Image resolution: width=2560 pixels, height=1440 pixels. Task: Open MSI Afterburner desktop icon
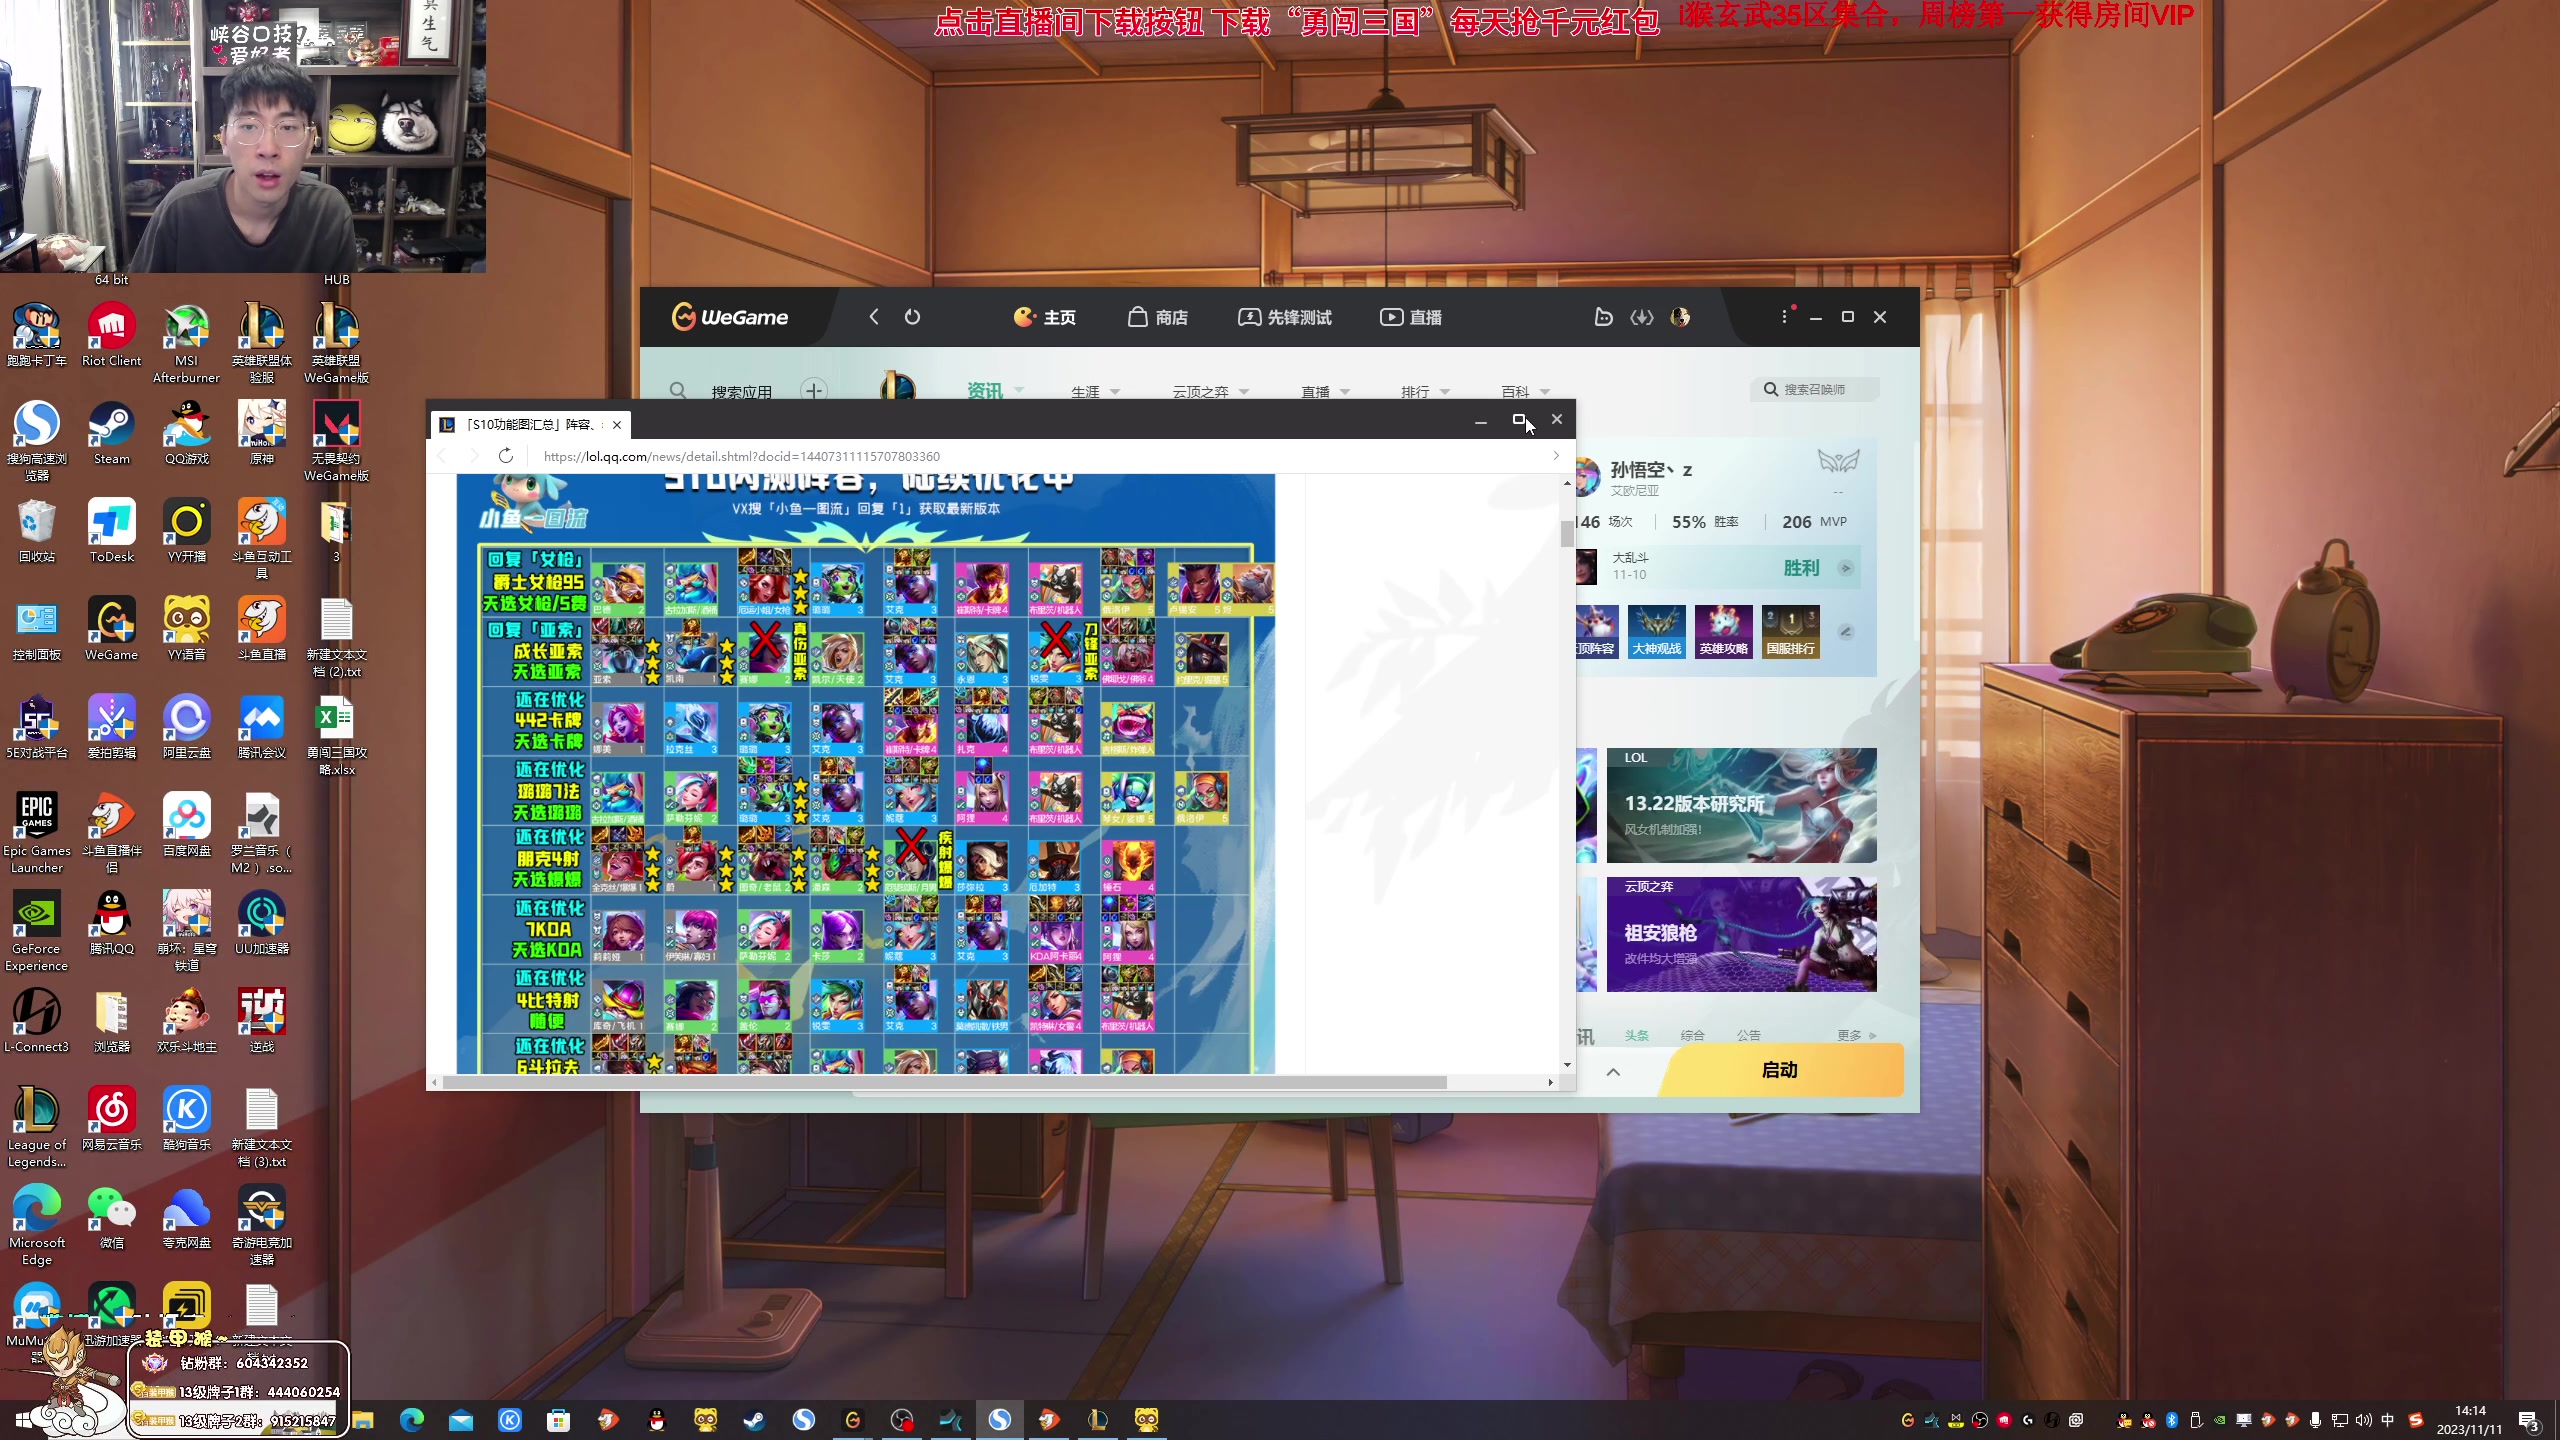click(186, 343)
